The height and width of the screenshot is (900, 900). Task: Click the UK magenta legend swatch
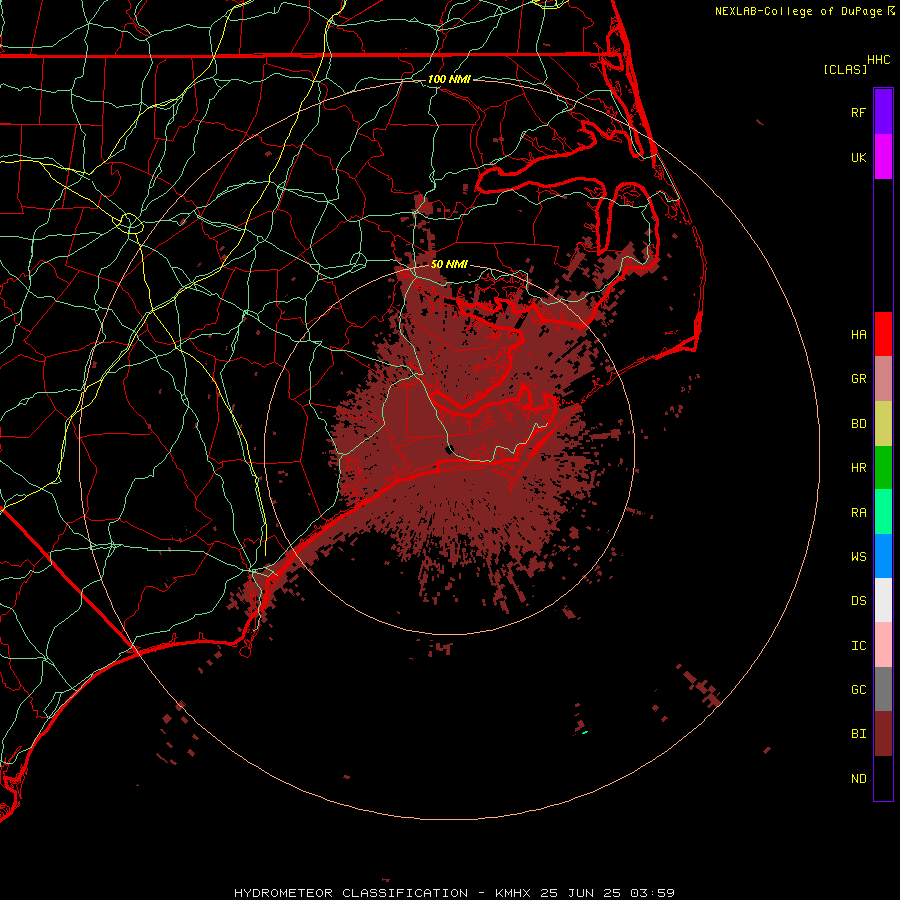click(883, 157)
